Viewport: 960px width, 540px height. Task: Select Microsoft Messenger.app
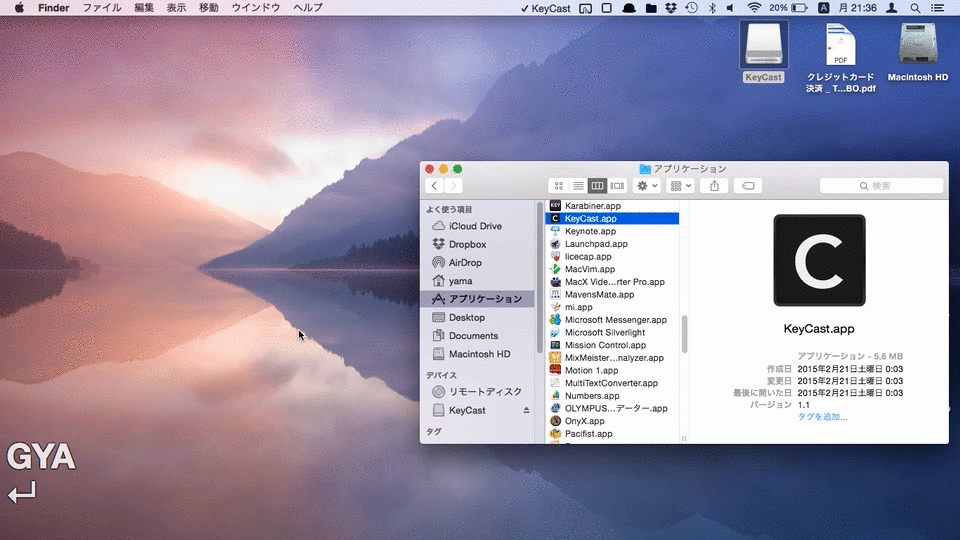point(612,320)
